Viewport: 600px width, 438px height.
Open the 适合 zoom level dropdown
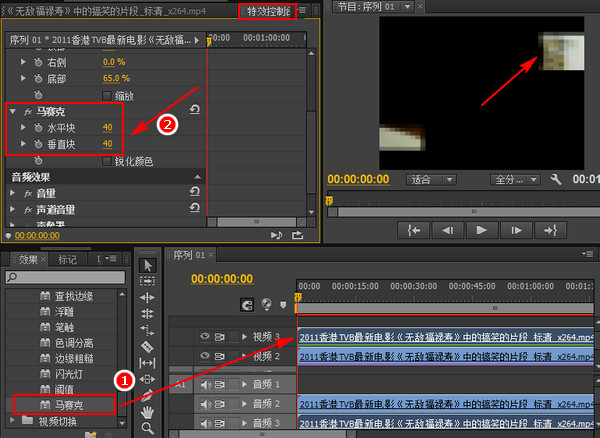431,179
